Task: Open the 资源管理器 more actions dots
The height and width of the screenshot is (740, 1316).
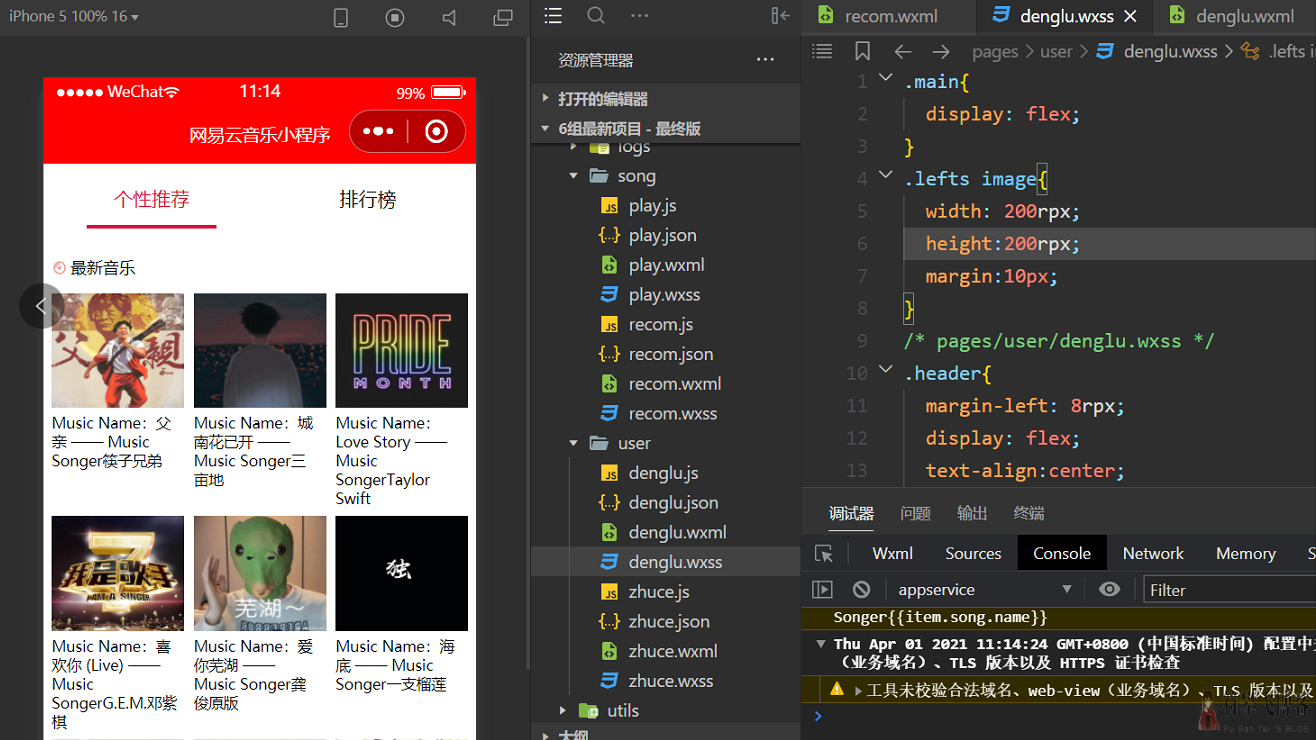Action: pos(766,60)
